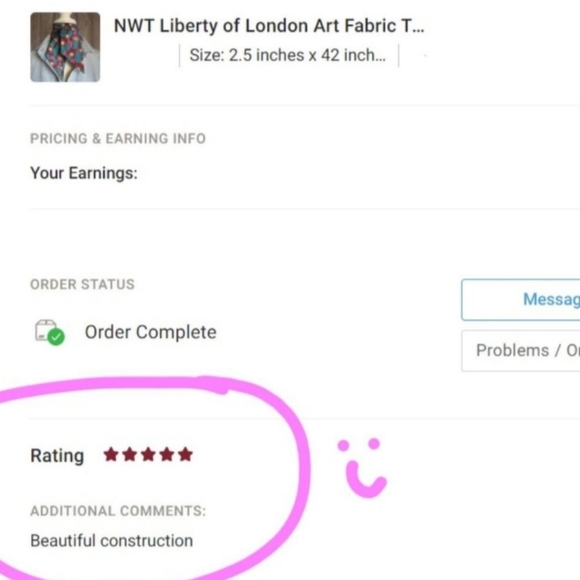Click the Size 2.5 inches x 42 inch text
This screenshot has width=580, height=580.
(x=287, y=55)
